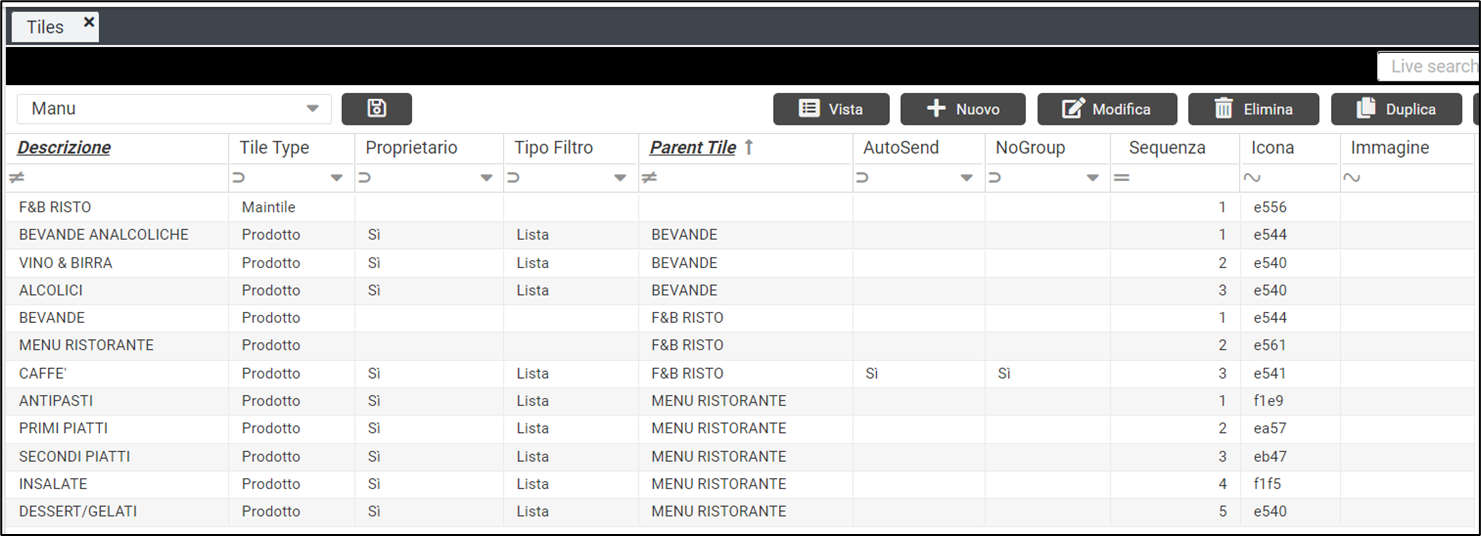Image resolution: width=1481 pixels, height=536 pixels.
Task: Click the Icona tilde filter operator icon
Action: coord(1251,178)
